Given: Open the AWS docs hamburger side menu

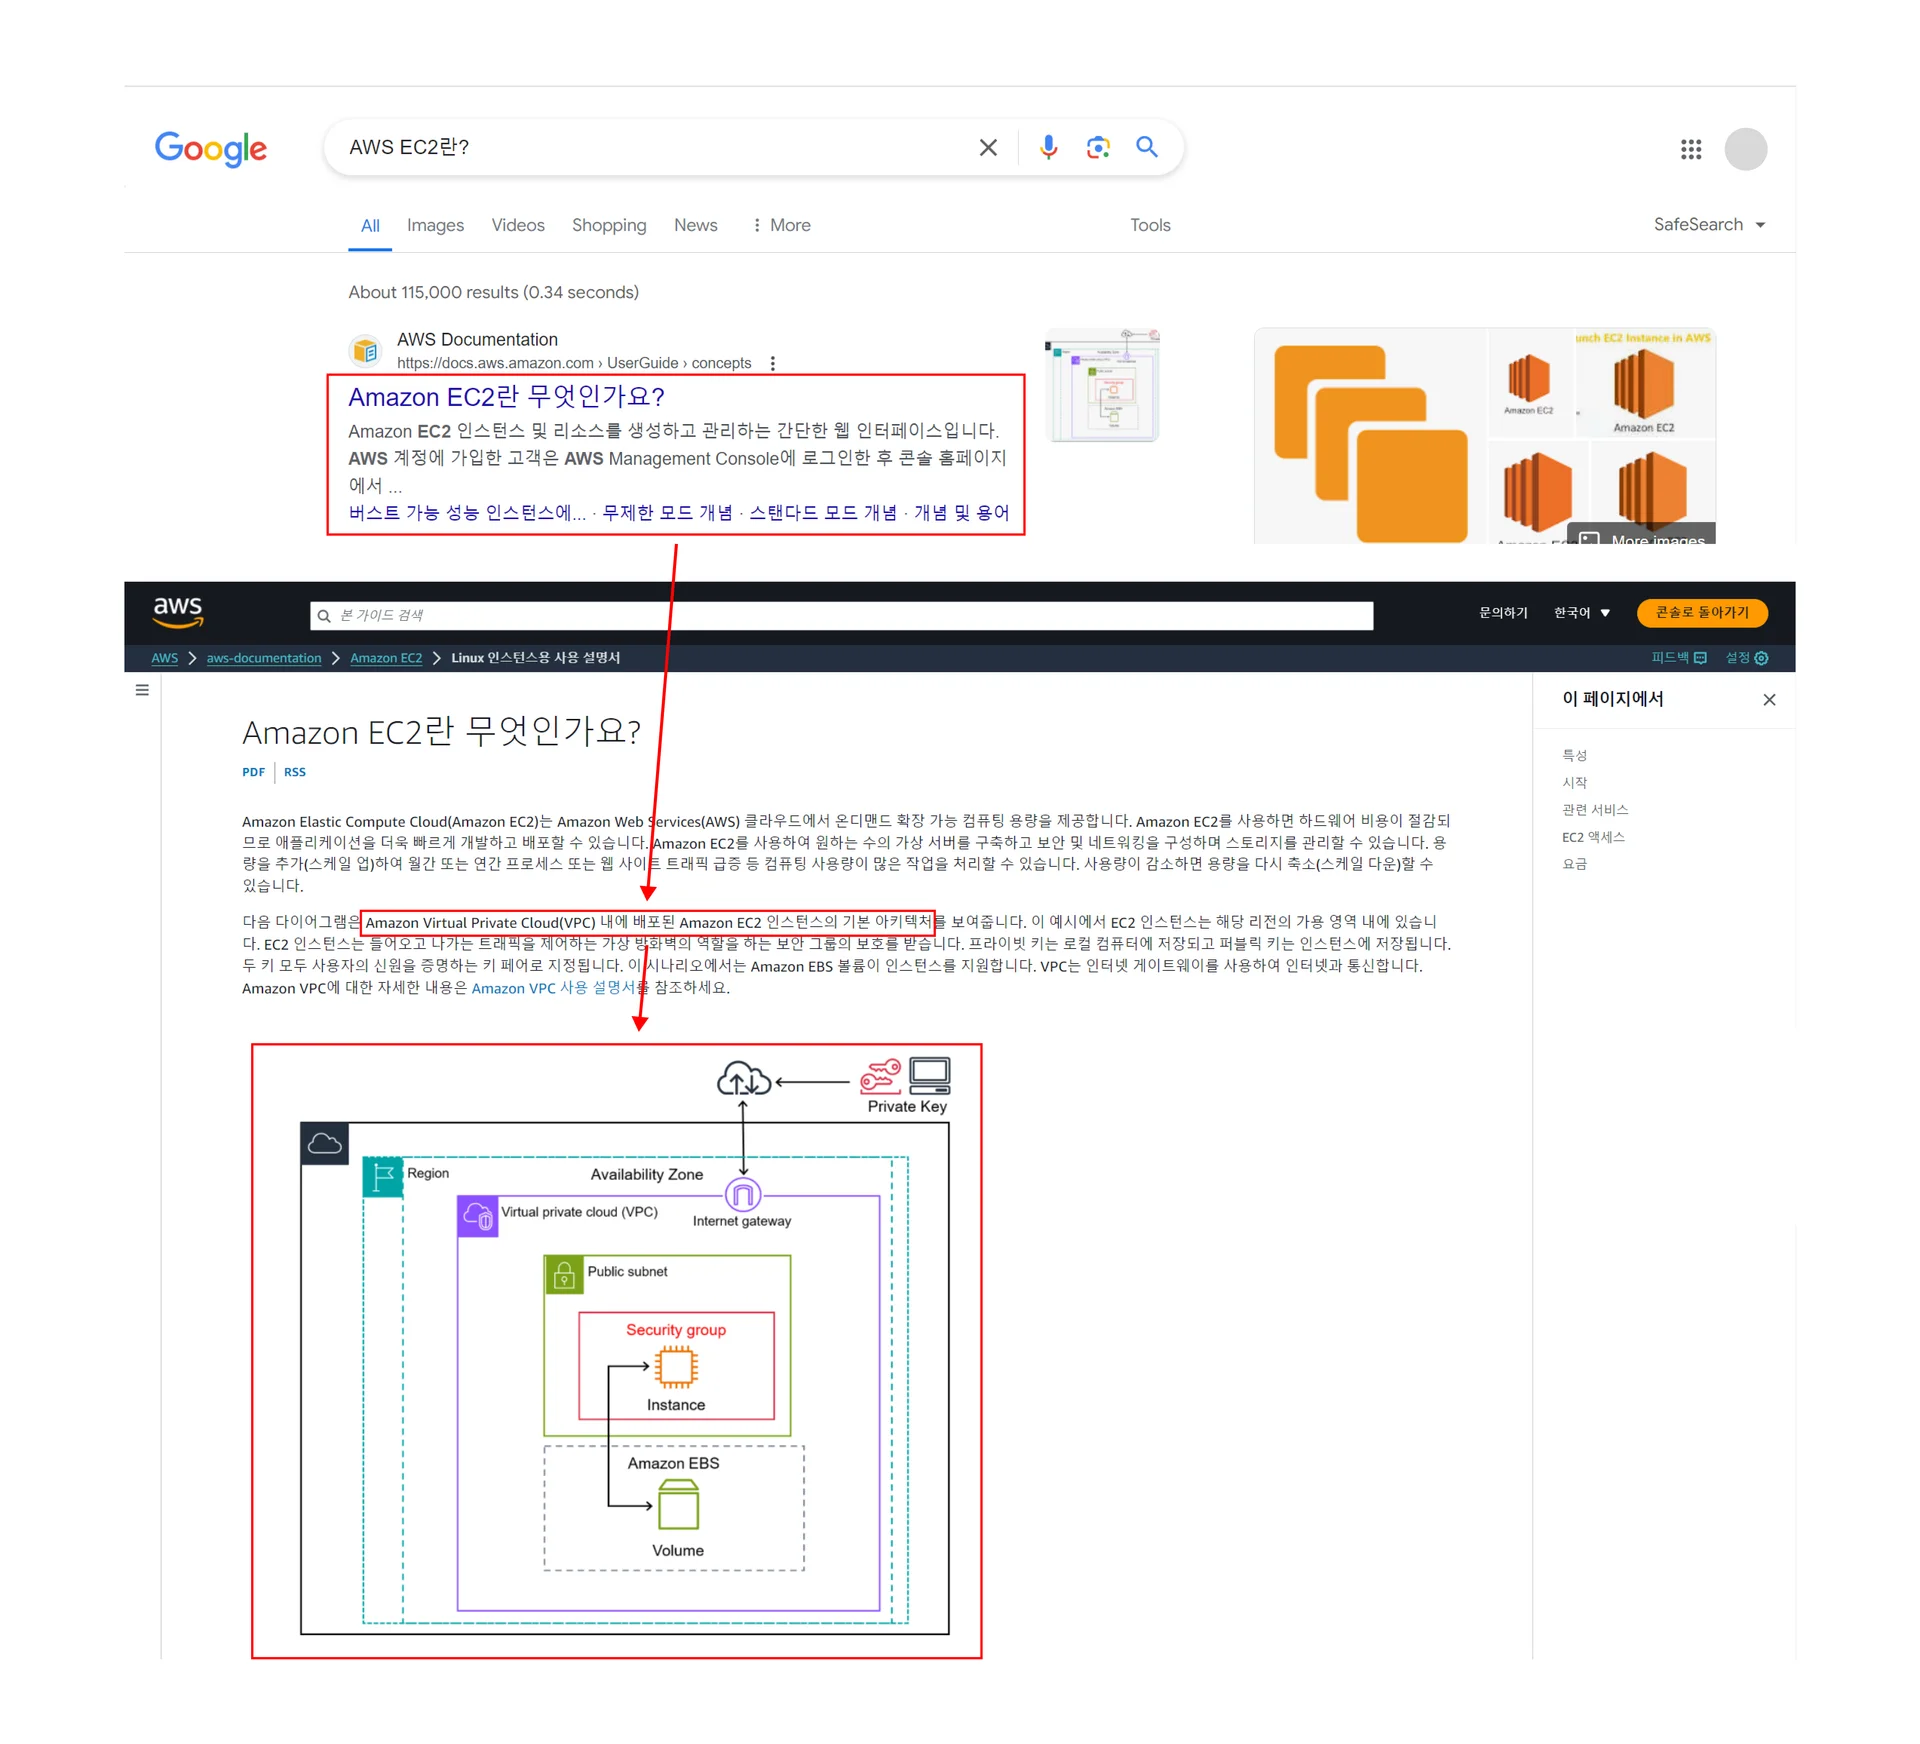Looking at the screenshot, I should (142, 690).
